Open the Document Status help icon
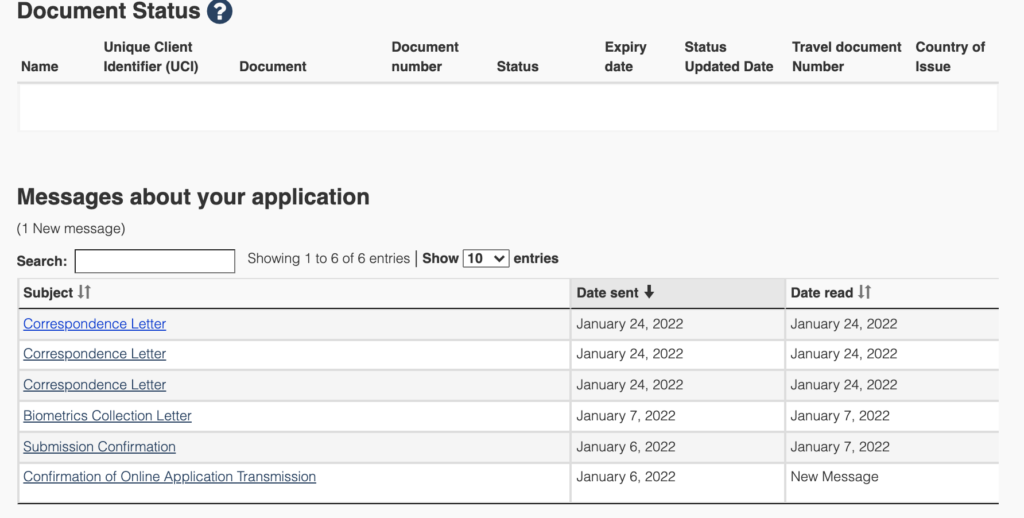1024x518 pixels. (x=219, y=11)
